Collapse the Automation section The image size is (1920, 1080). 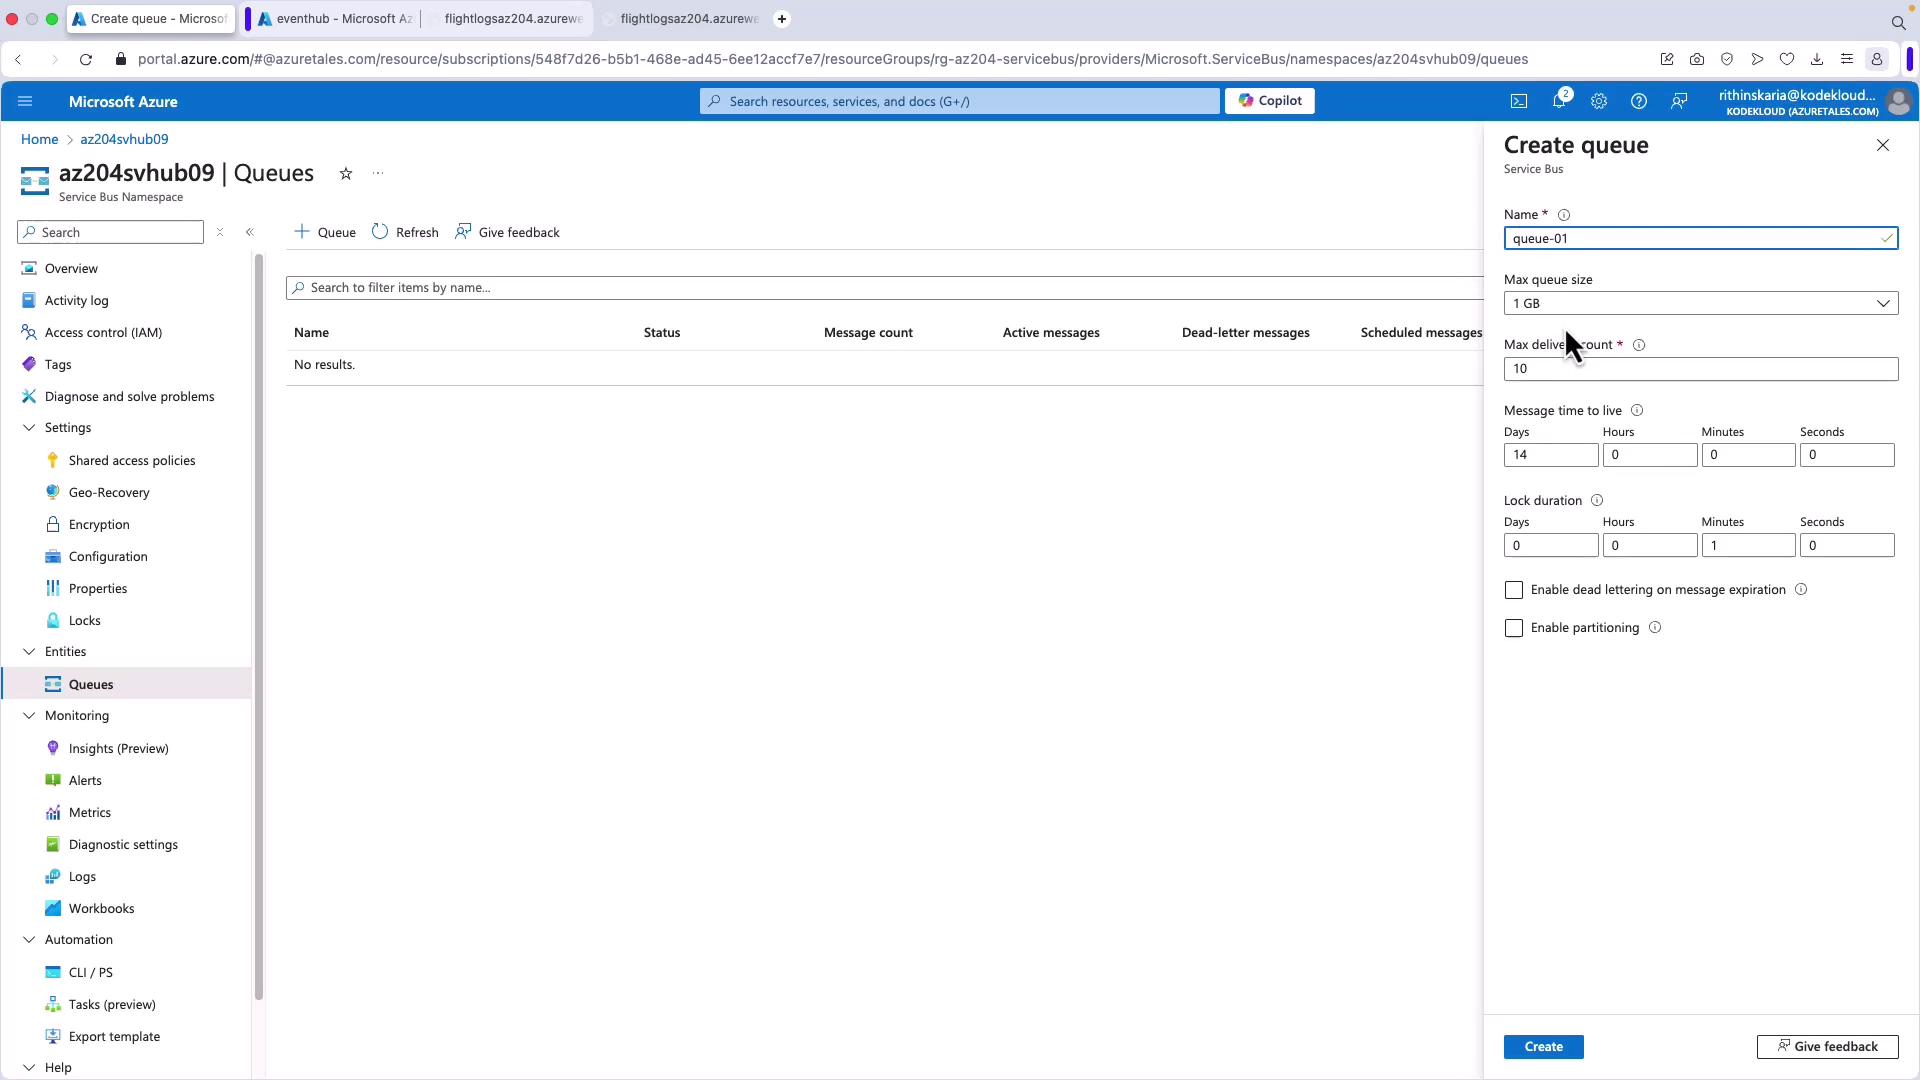(29, 940)
